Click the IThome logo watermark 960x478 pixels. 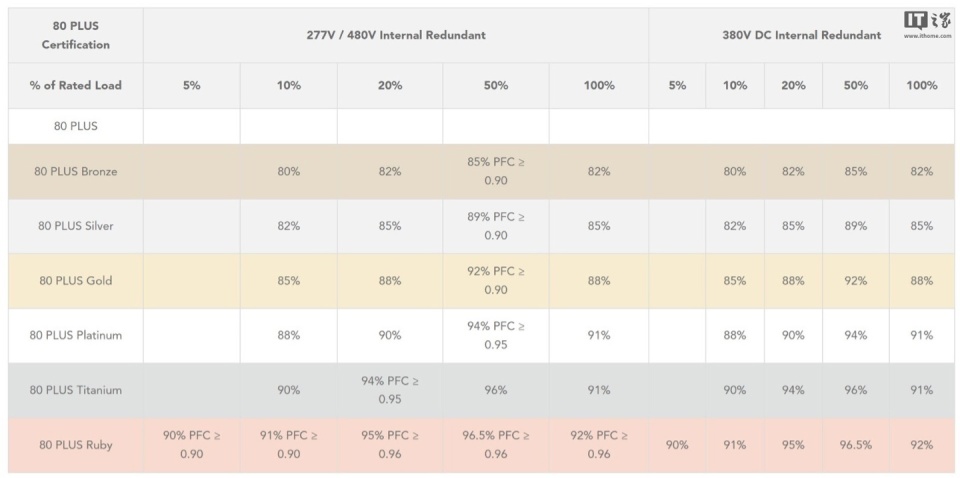click(x=927, y=21)
